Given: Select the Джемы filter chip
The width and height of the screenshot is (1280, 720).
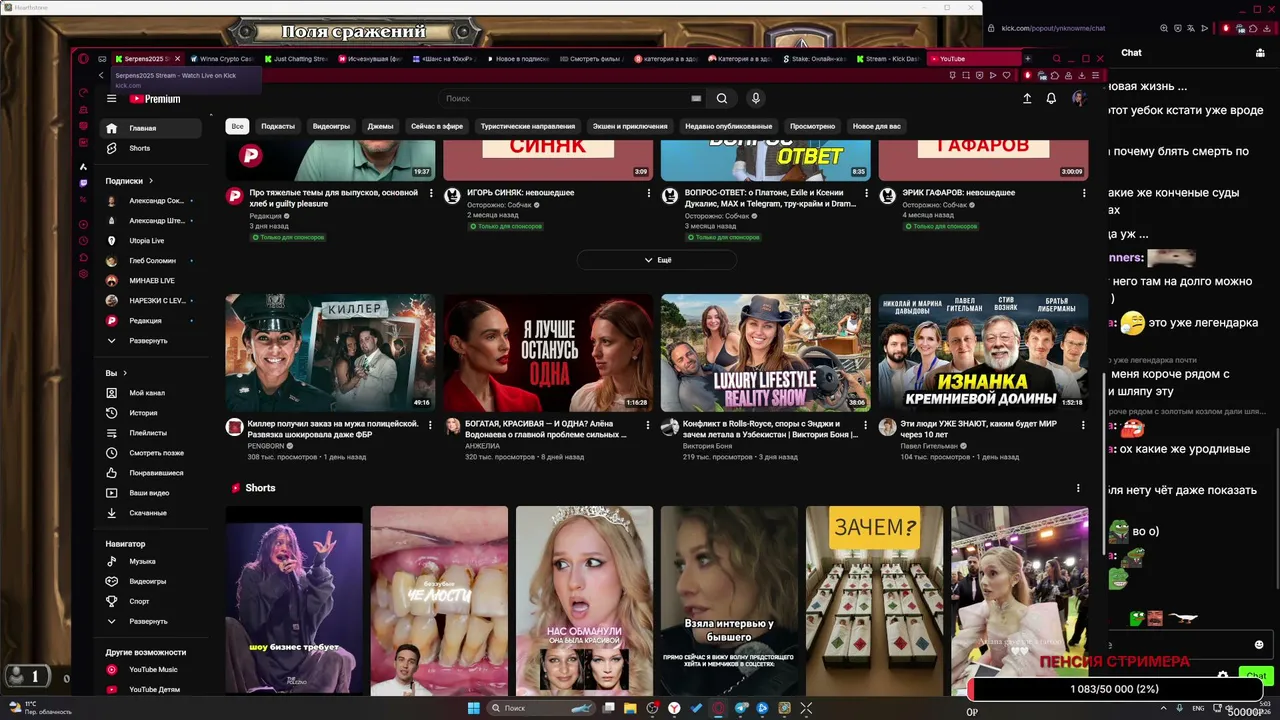Looking at the screenshot, I should tap(380, 126).
